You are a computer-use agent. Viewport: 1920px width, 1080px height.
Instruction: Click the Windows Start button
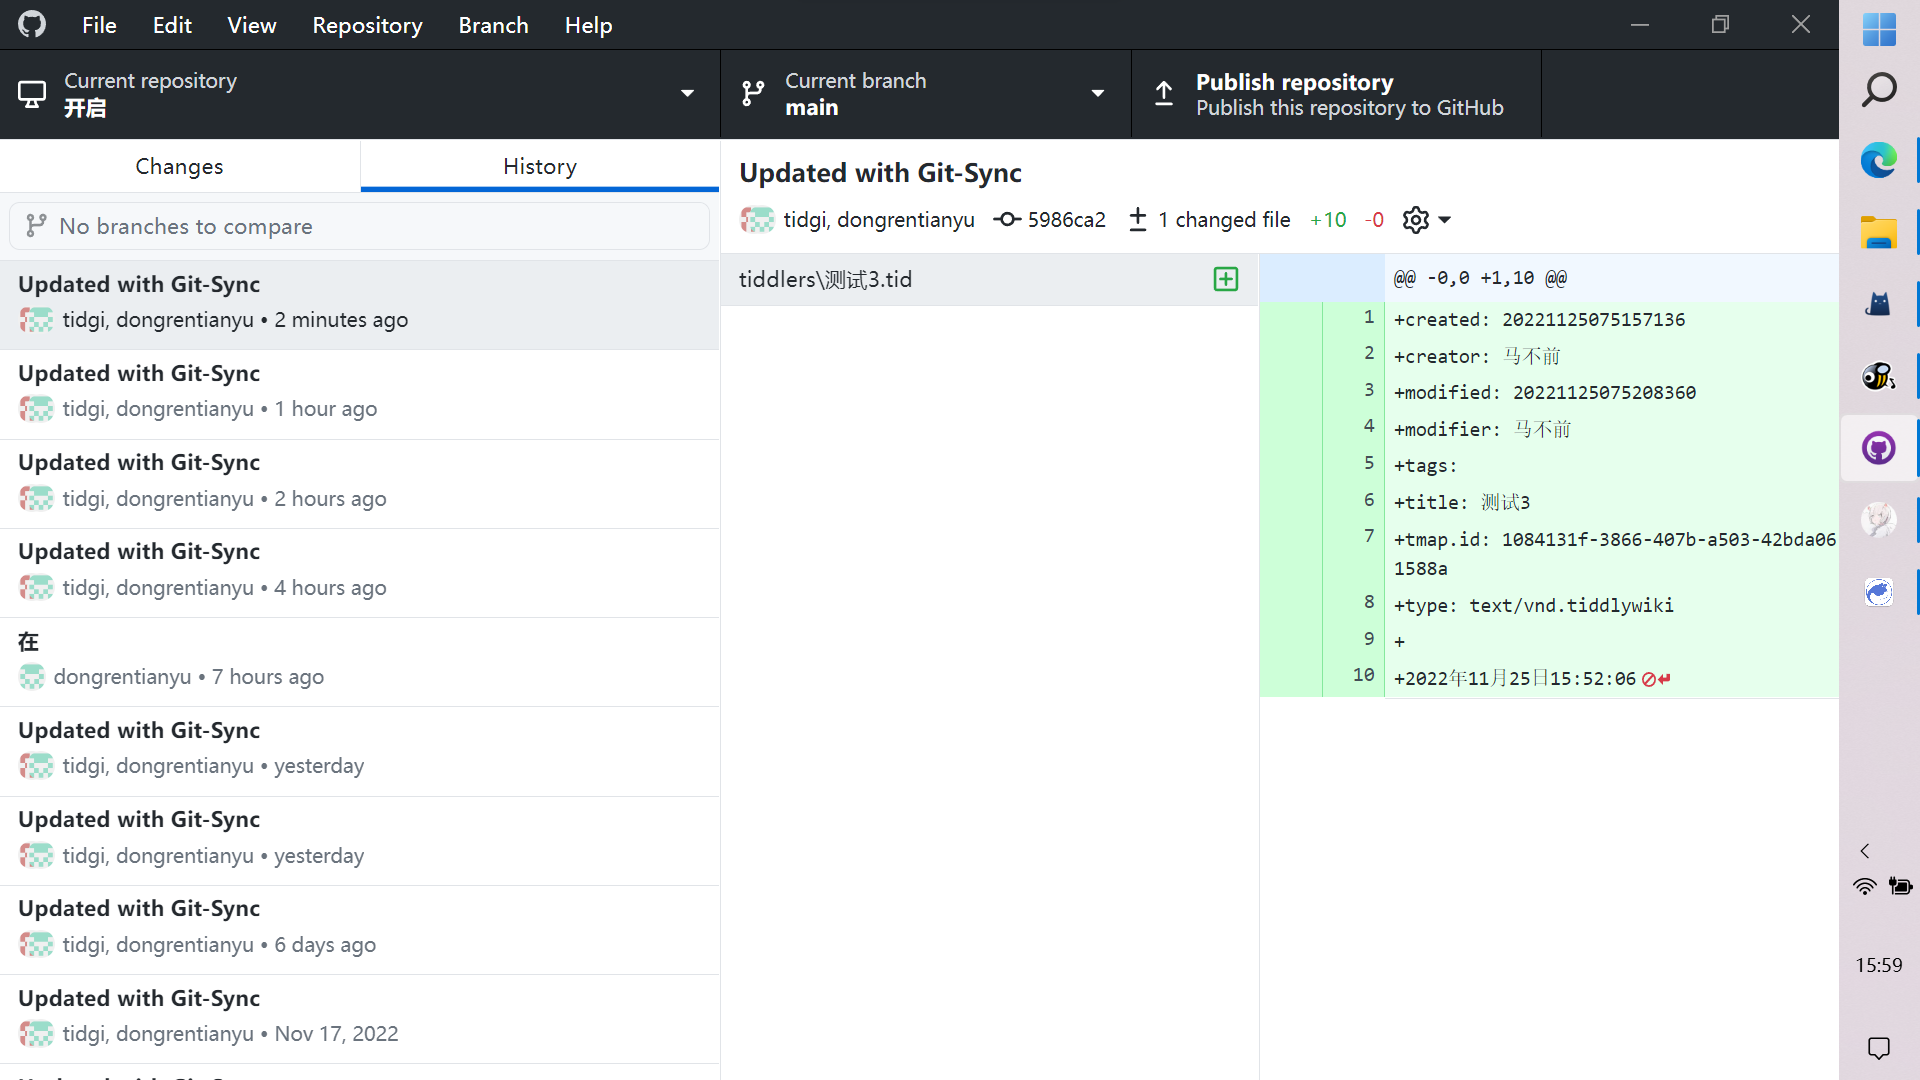tap(1878, 28)
